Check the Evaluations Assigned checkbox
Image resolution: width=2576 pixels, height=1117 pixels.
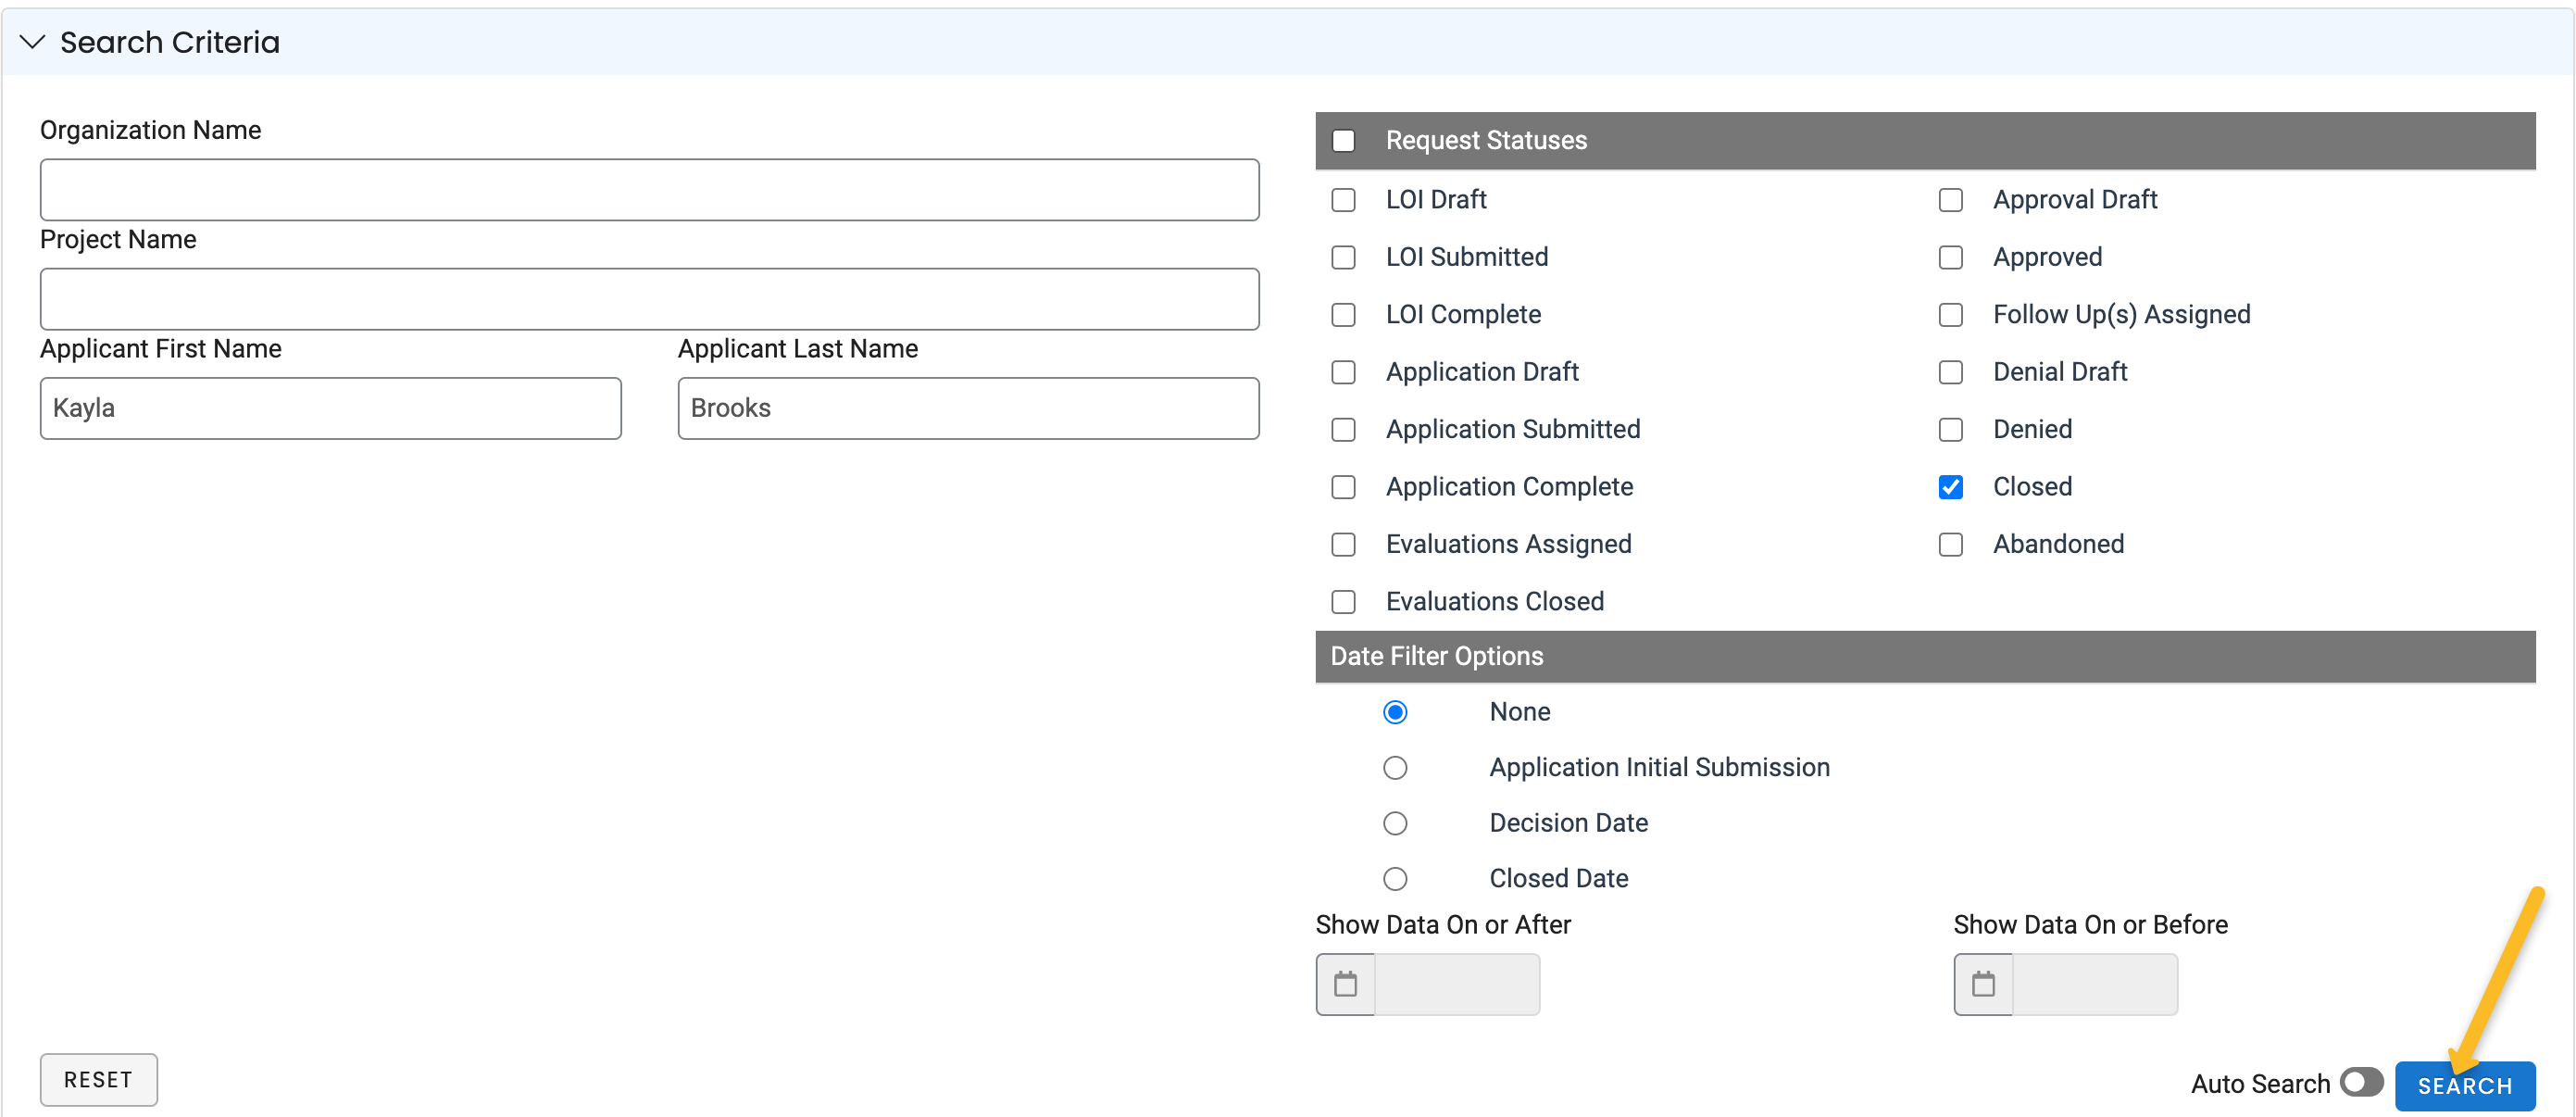tap(1343, 544)
